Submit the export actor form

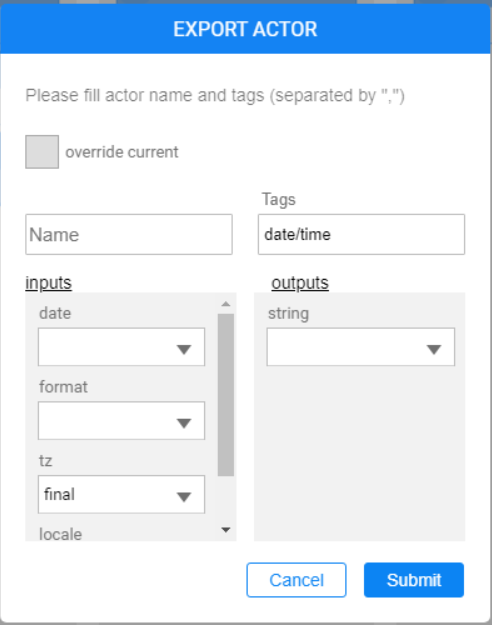coord(414,580)
